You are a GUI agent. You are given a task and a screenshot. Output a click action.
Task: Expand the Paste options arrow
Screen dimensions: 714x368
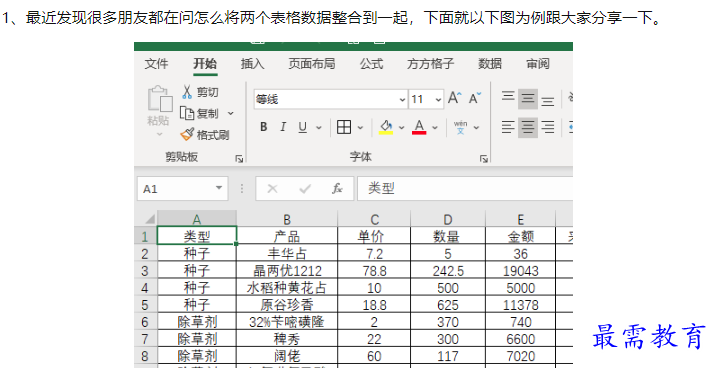coord(159,134)
